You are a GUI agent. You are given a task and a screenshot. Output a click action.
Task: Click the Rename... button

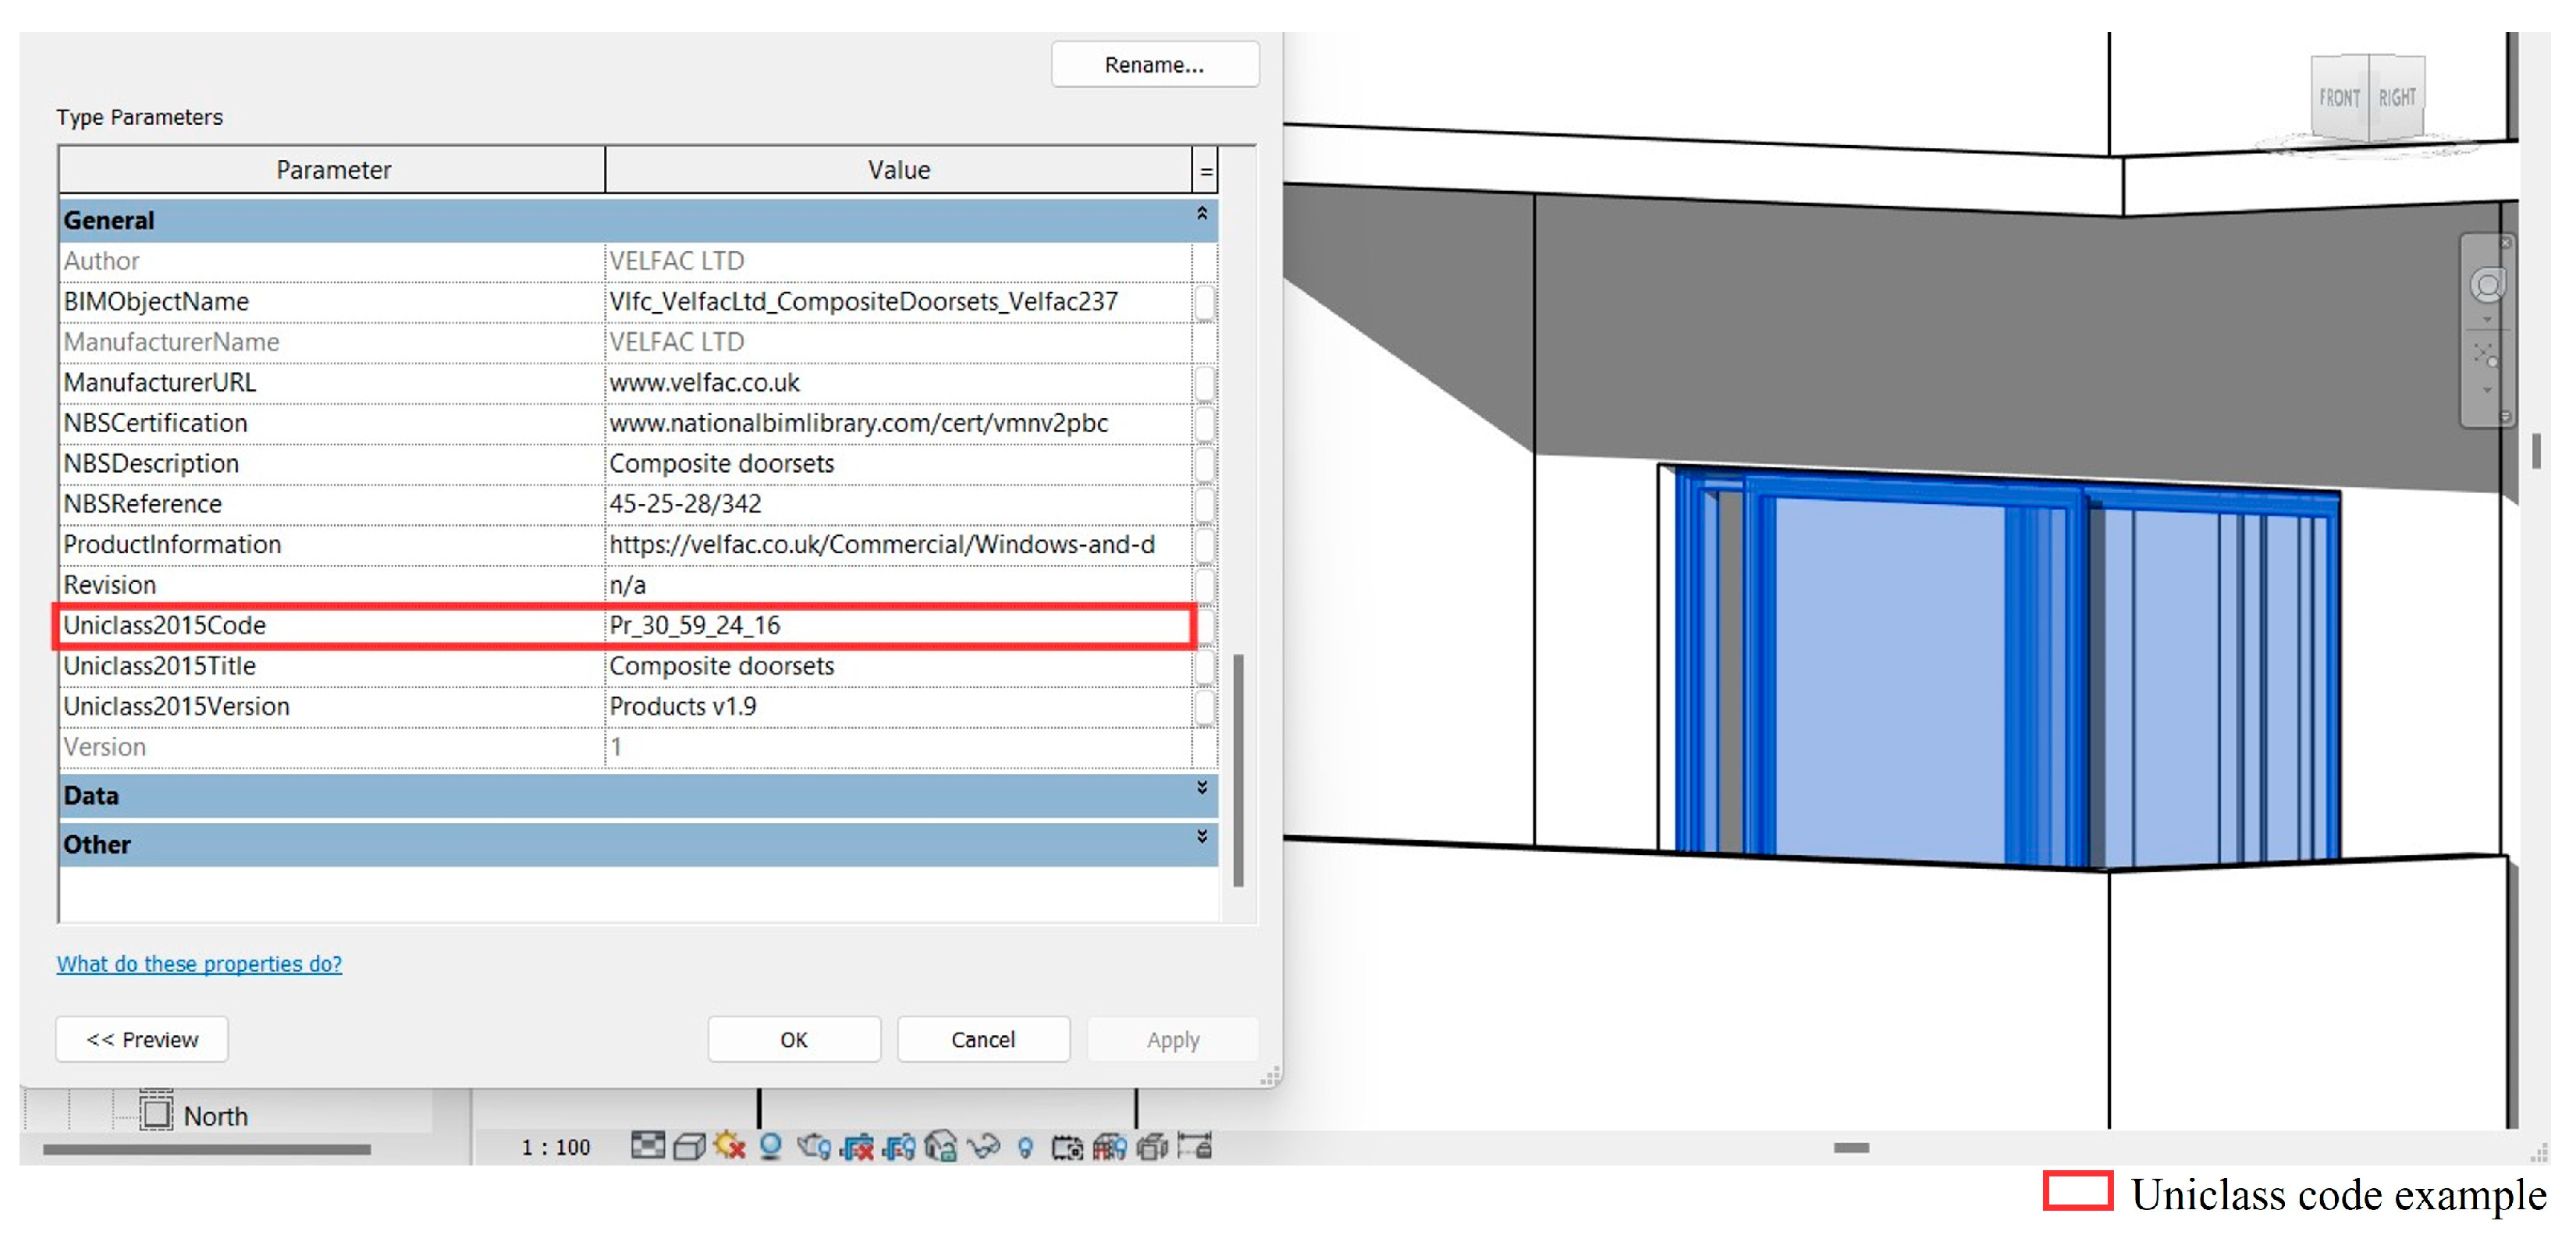coord(1155,65)
